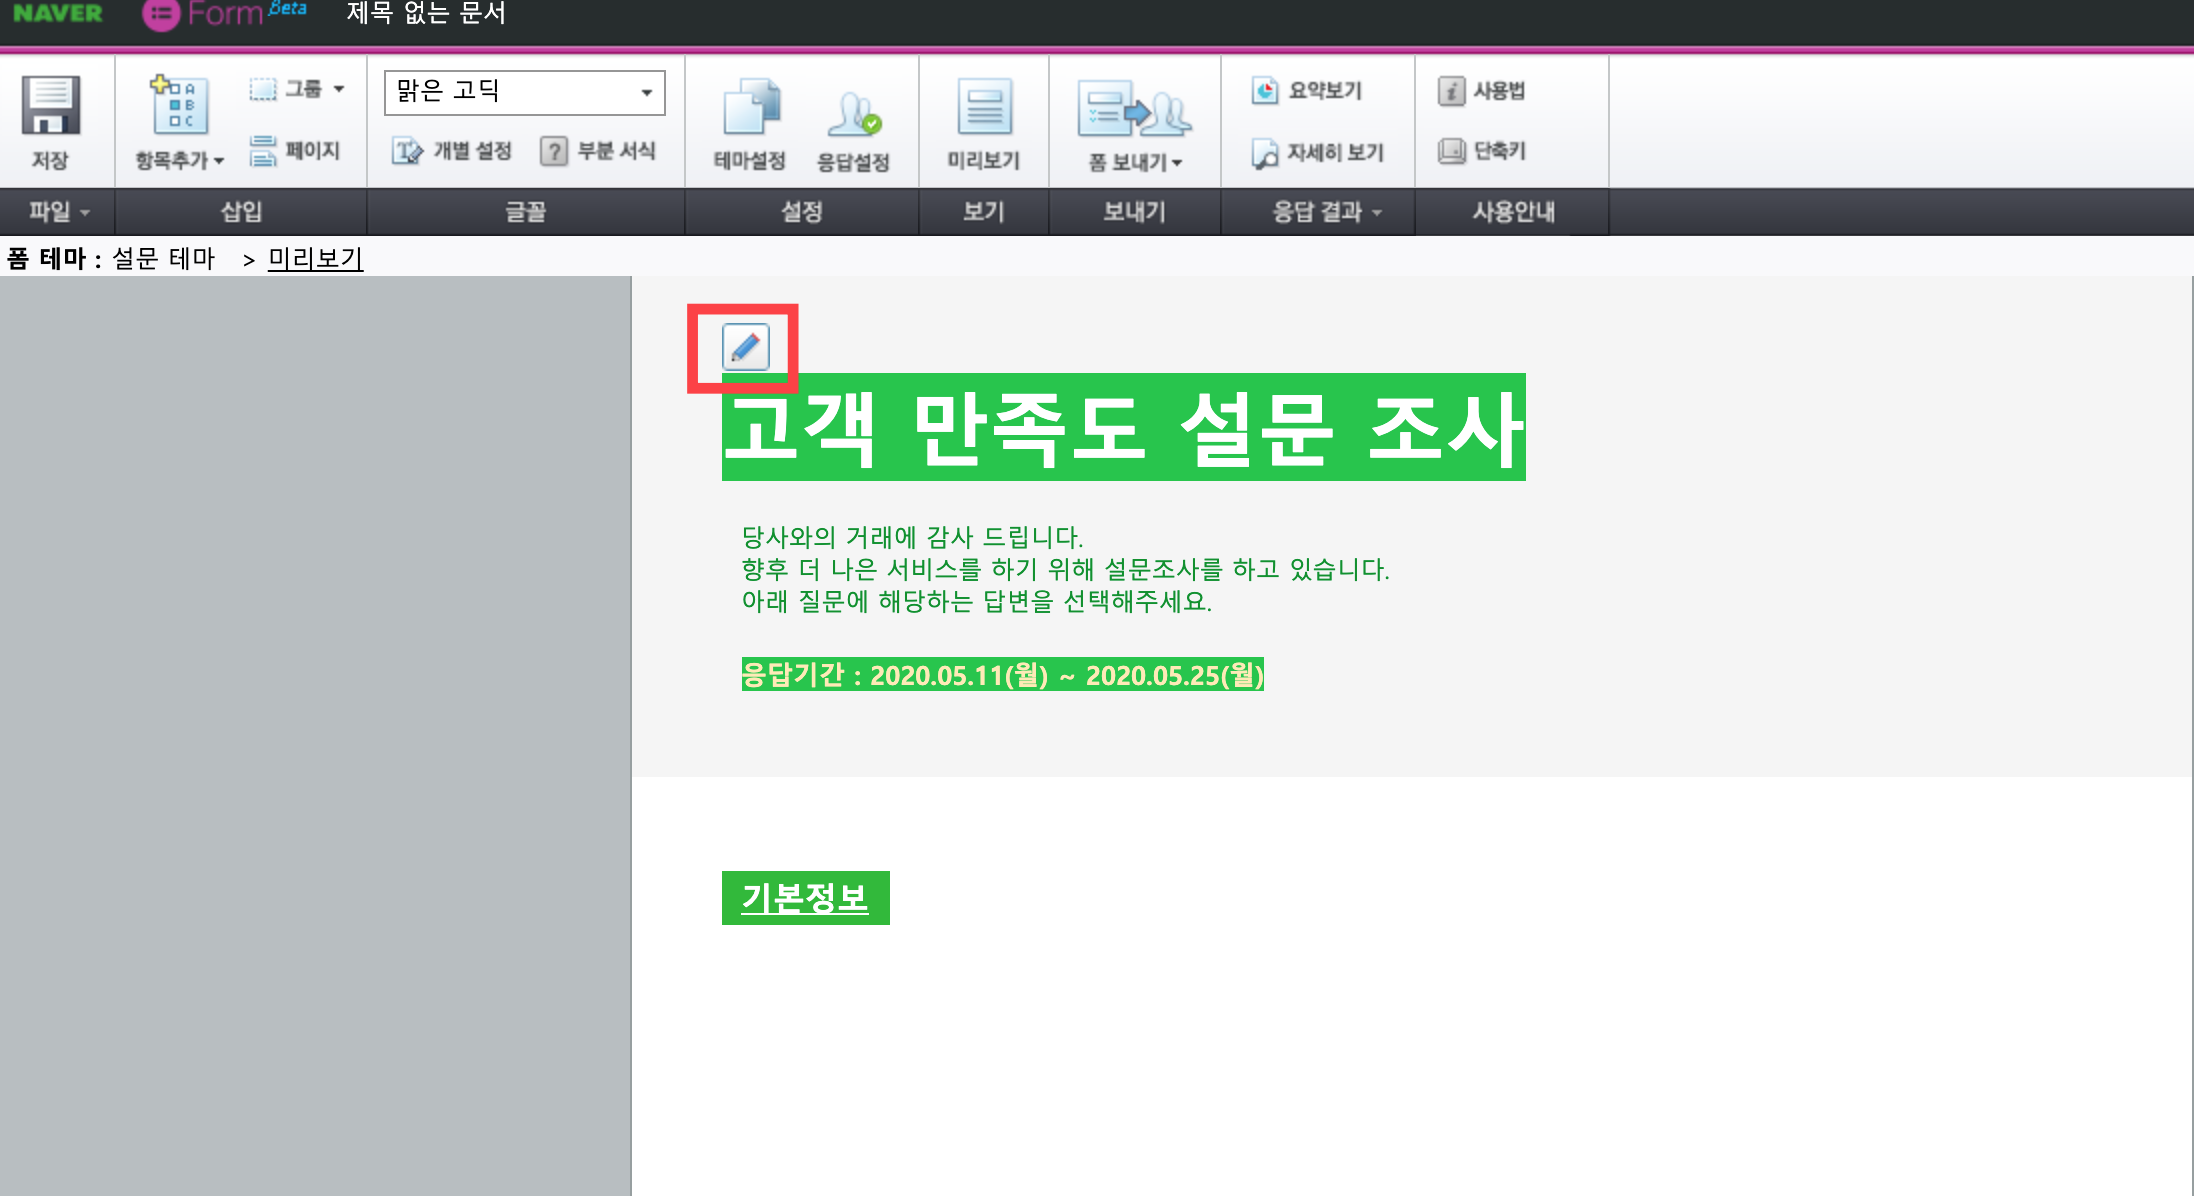2194x1196 pixels.
Task: Click the 미리보기 preview icon in ribbon
Action: pyautogui.click(x=984, y=106)
